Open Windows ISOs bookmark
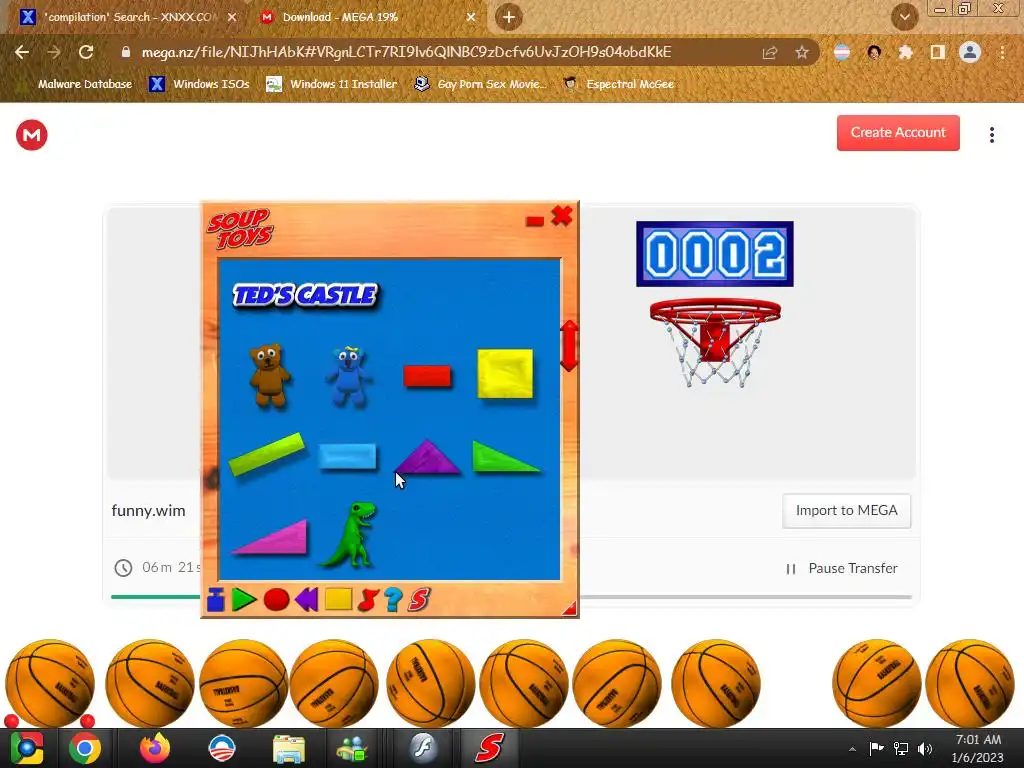This screenshot has width=1024, height=768. [199, 84]
